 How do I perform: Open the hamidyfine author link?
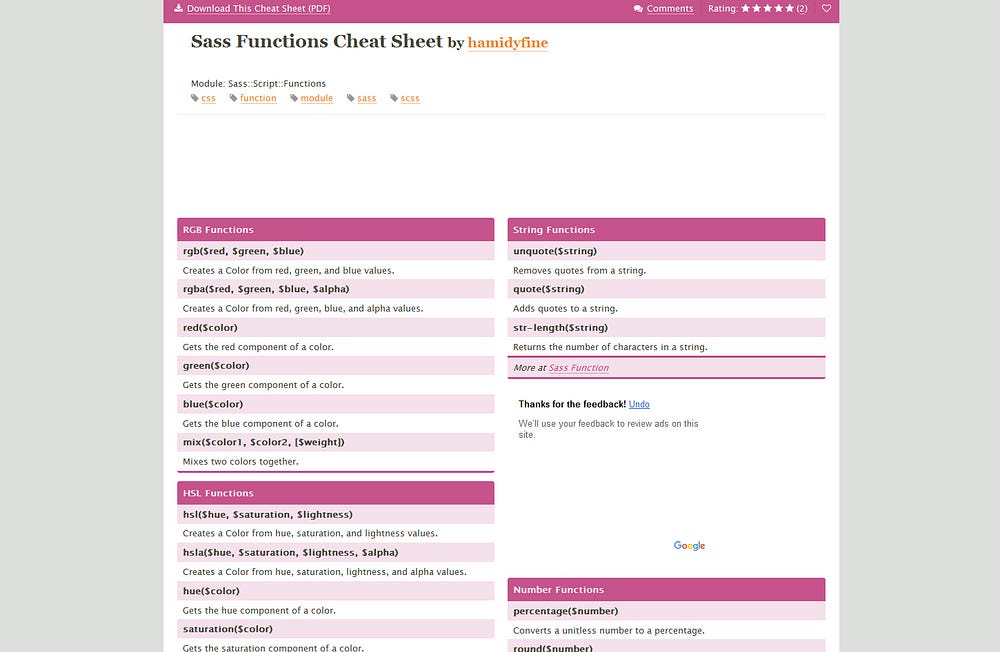coord(508,43)
